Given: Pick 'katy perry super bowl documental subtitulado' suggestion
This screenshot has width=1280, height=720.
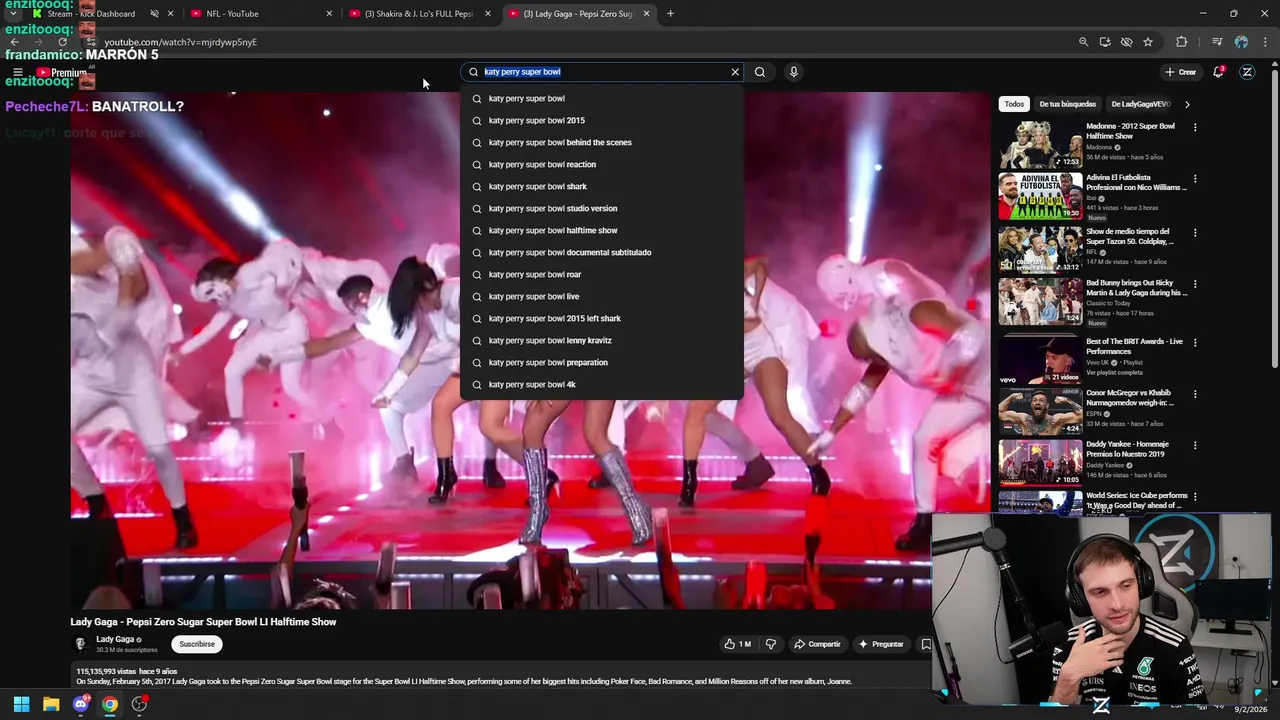Looking at the screenshot, I should [x=601, y=252].
